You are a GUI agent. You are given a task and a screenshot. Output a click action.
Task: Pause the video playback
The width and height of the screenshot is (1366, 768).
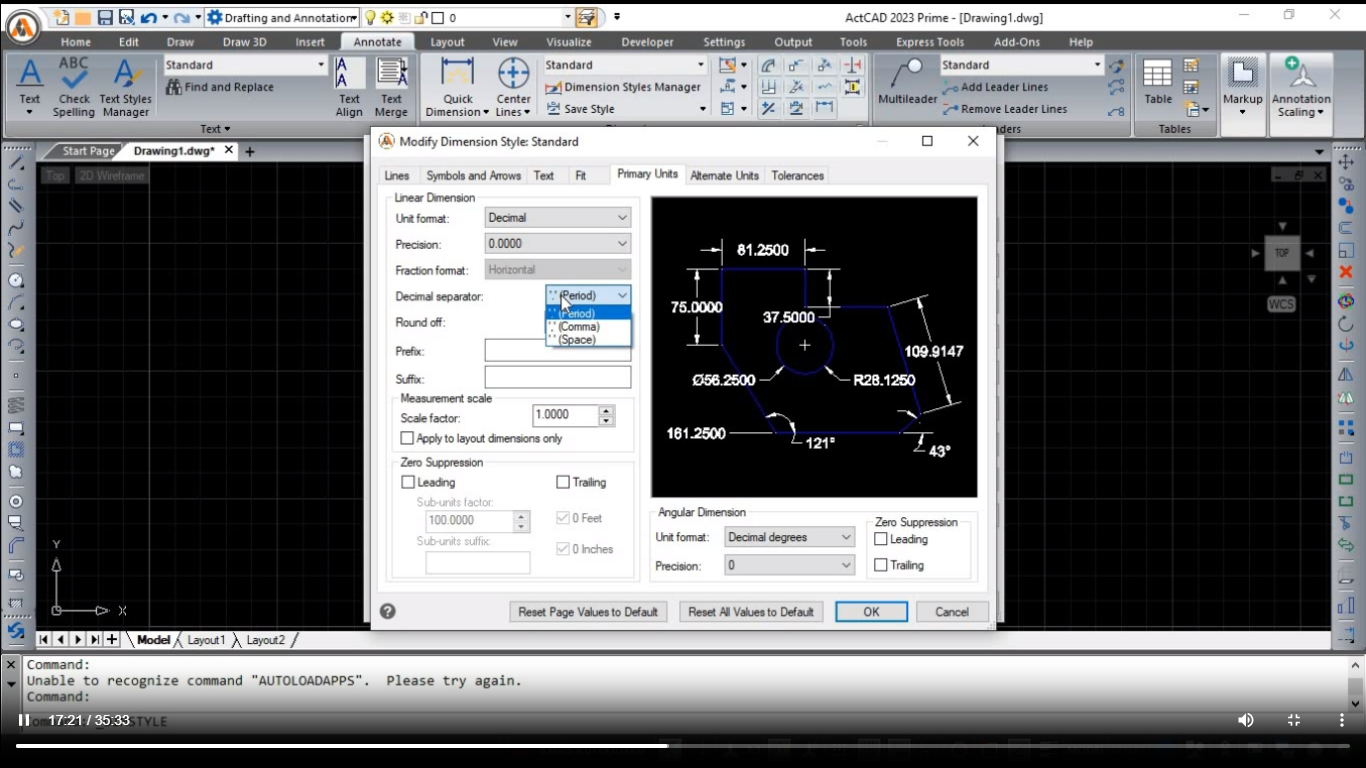[24, 720]
